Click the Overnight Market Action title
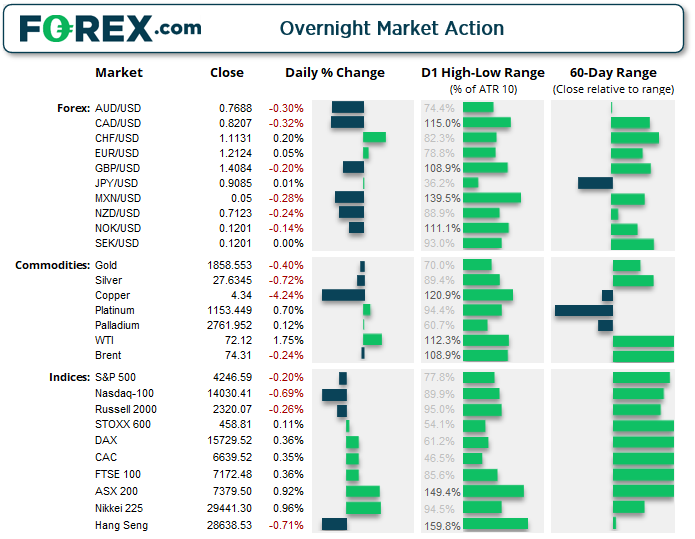 [391, 28]
